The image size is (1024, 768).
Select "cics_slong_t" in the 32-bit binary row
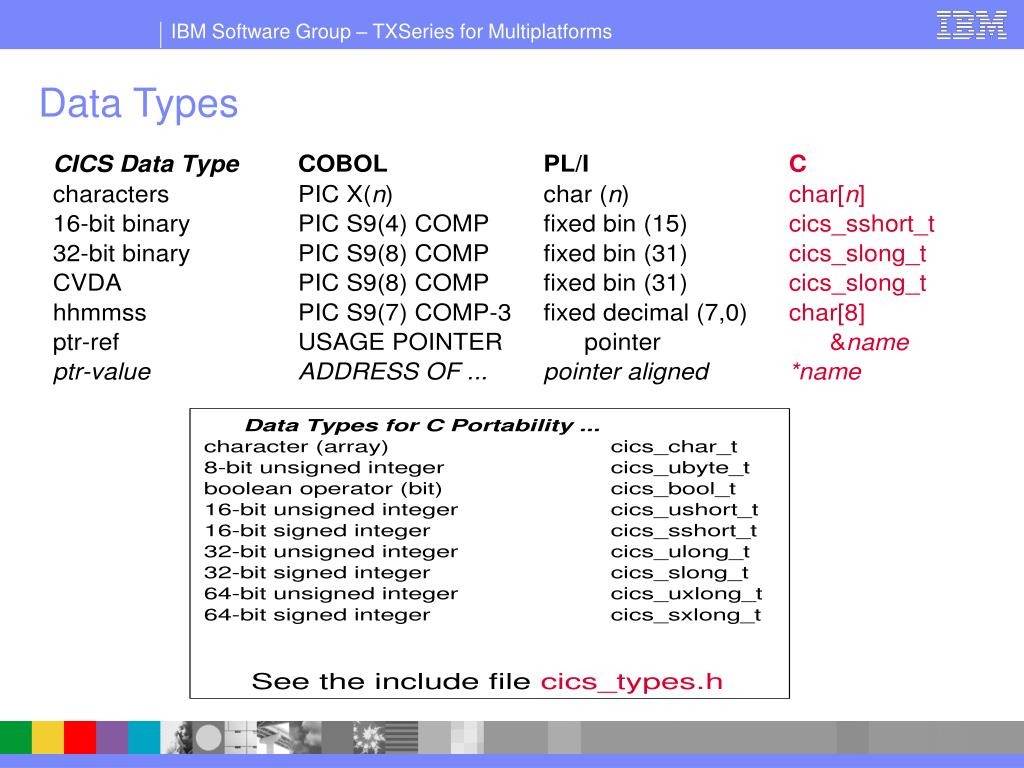(x=857, y=253)
